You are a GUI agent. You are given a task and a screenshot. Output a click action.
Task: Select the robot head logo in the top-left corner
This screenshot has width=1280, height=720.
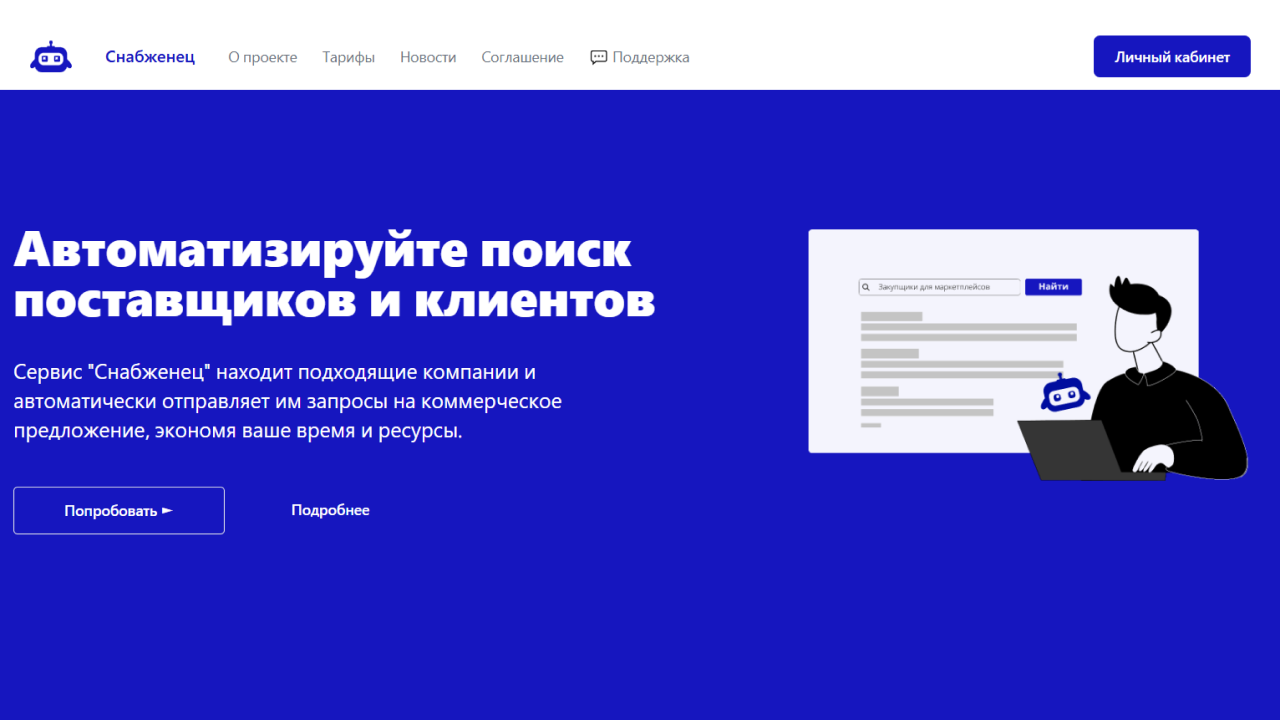[50, 55]
